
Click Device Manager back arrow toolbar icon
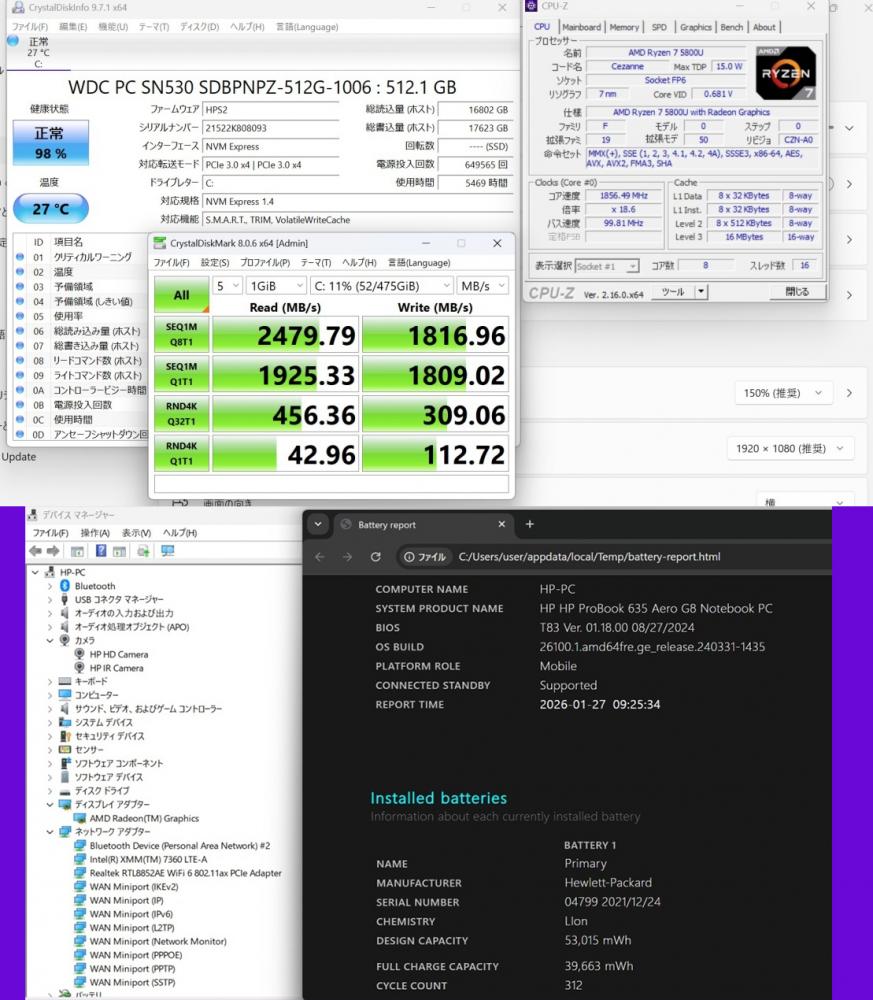[x=35, y=551]
